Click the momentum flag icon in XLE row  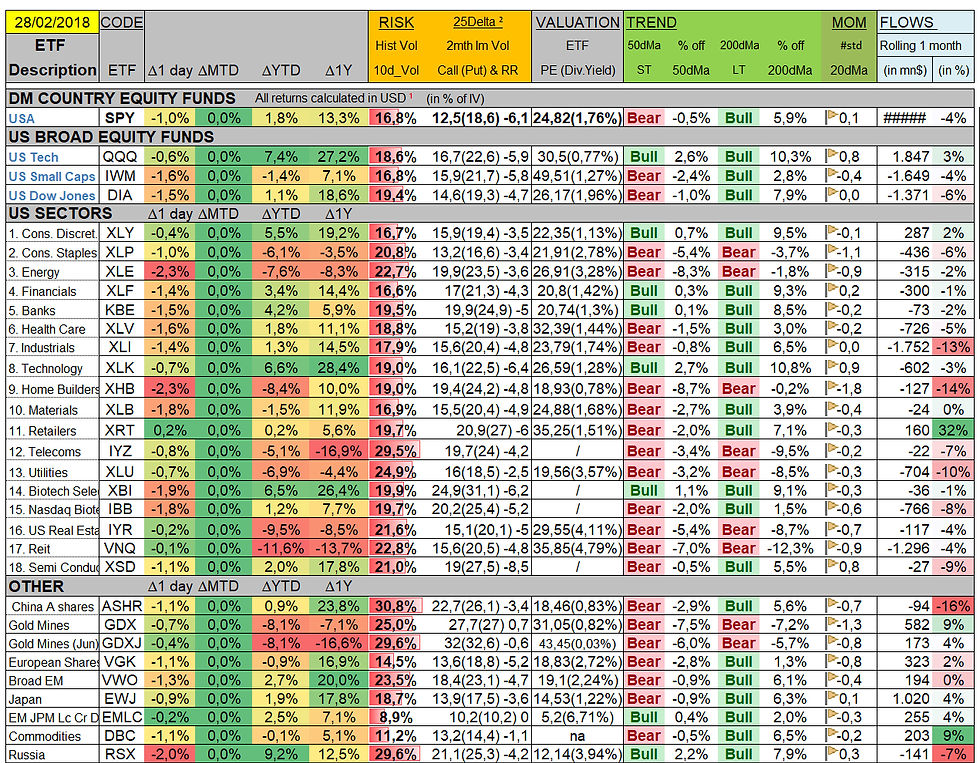[831, 270]
